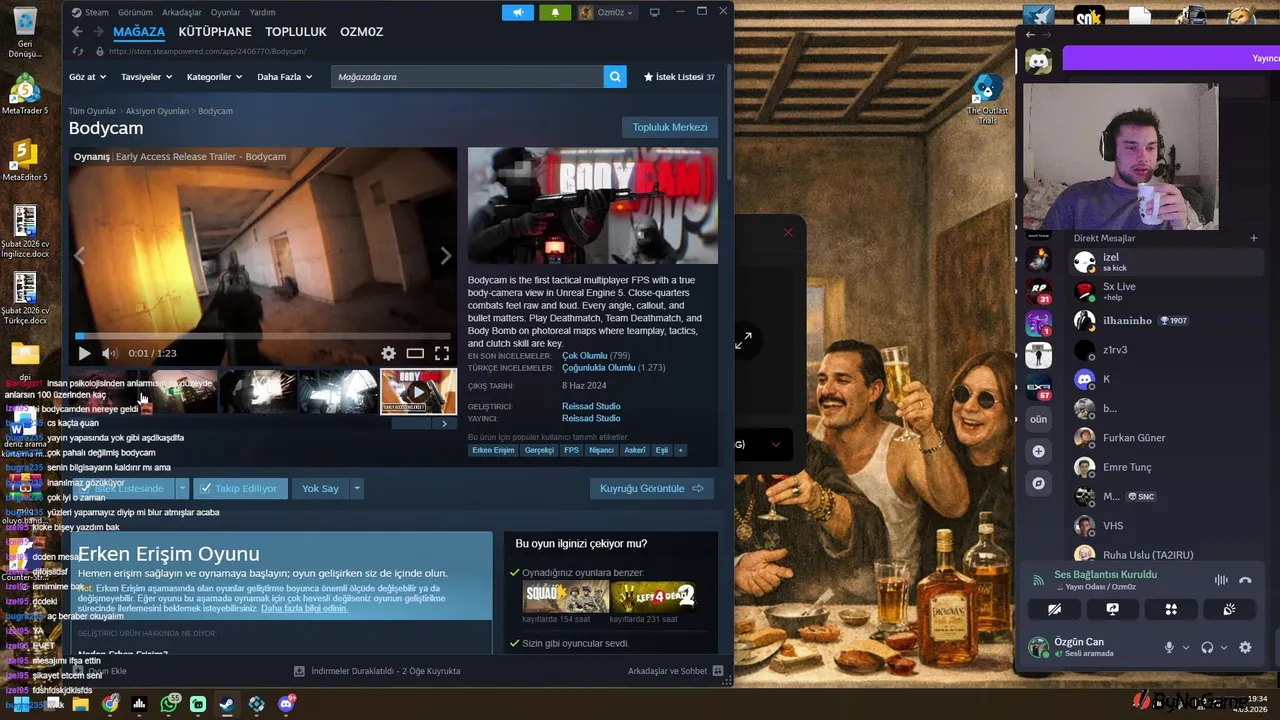Disconnect from Discord voice call
This screenshot has height=720, width=1280.
[1245, 580]
